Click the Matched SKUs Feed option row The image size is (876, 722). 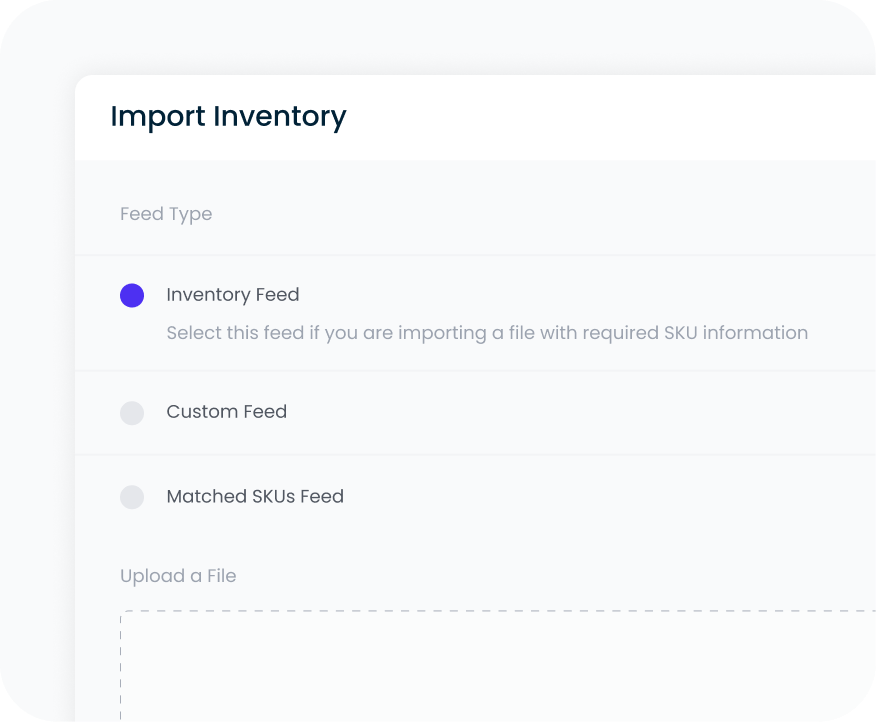[x=400, y=497]
